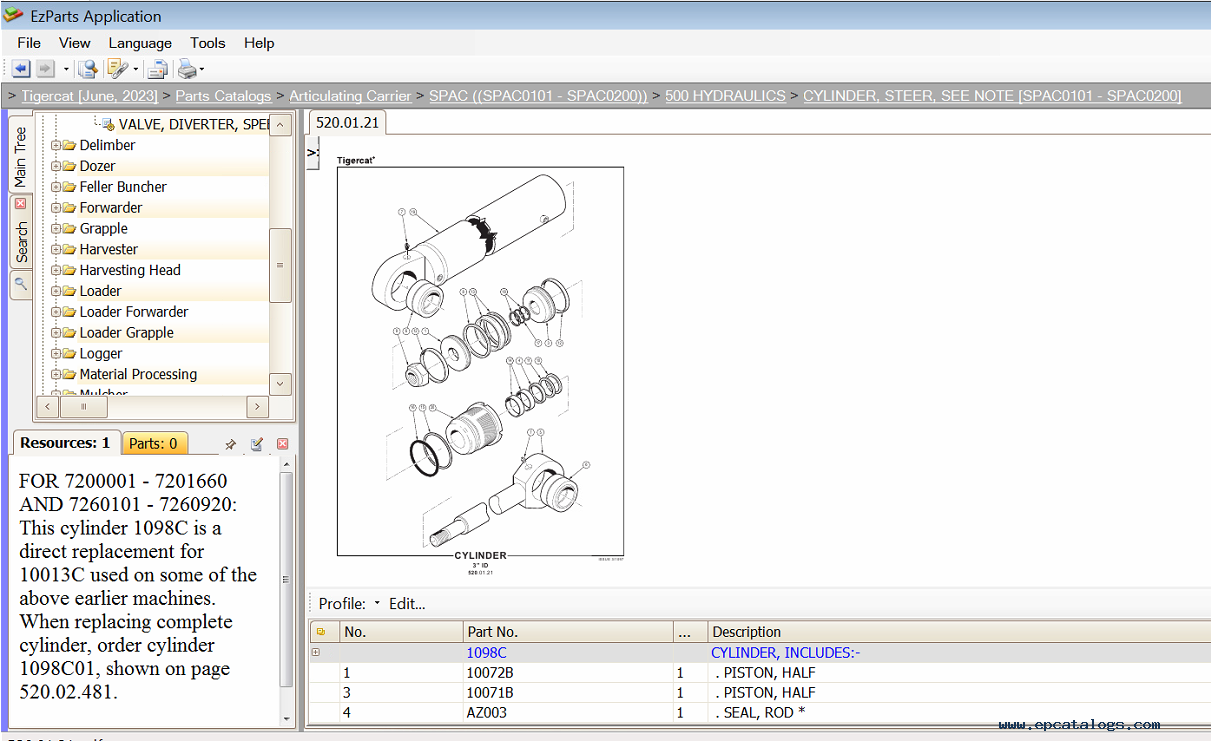Click the cylinder exploded diagram image

[480, 360]
